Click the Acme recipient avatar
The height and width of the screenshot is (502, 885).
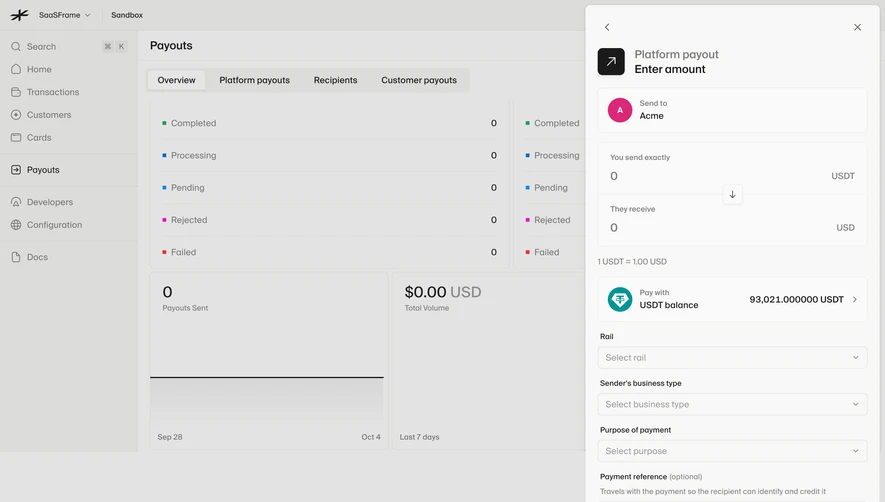(620, 110)
